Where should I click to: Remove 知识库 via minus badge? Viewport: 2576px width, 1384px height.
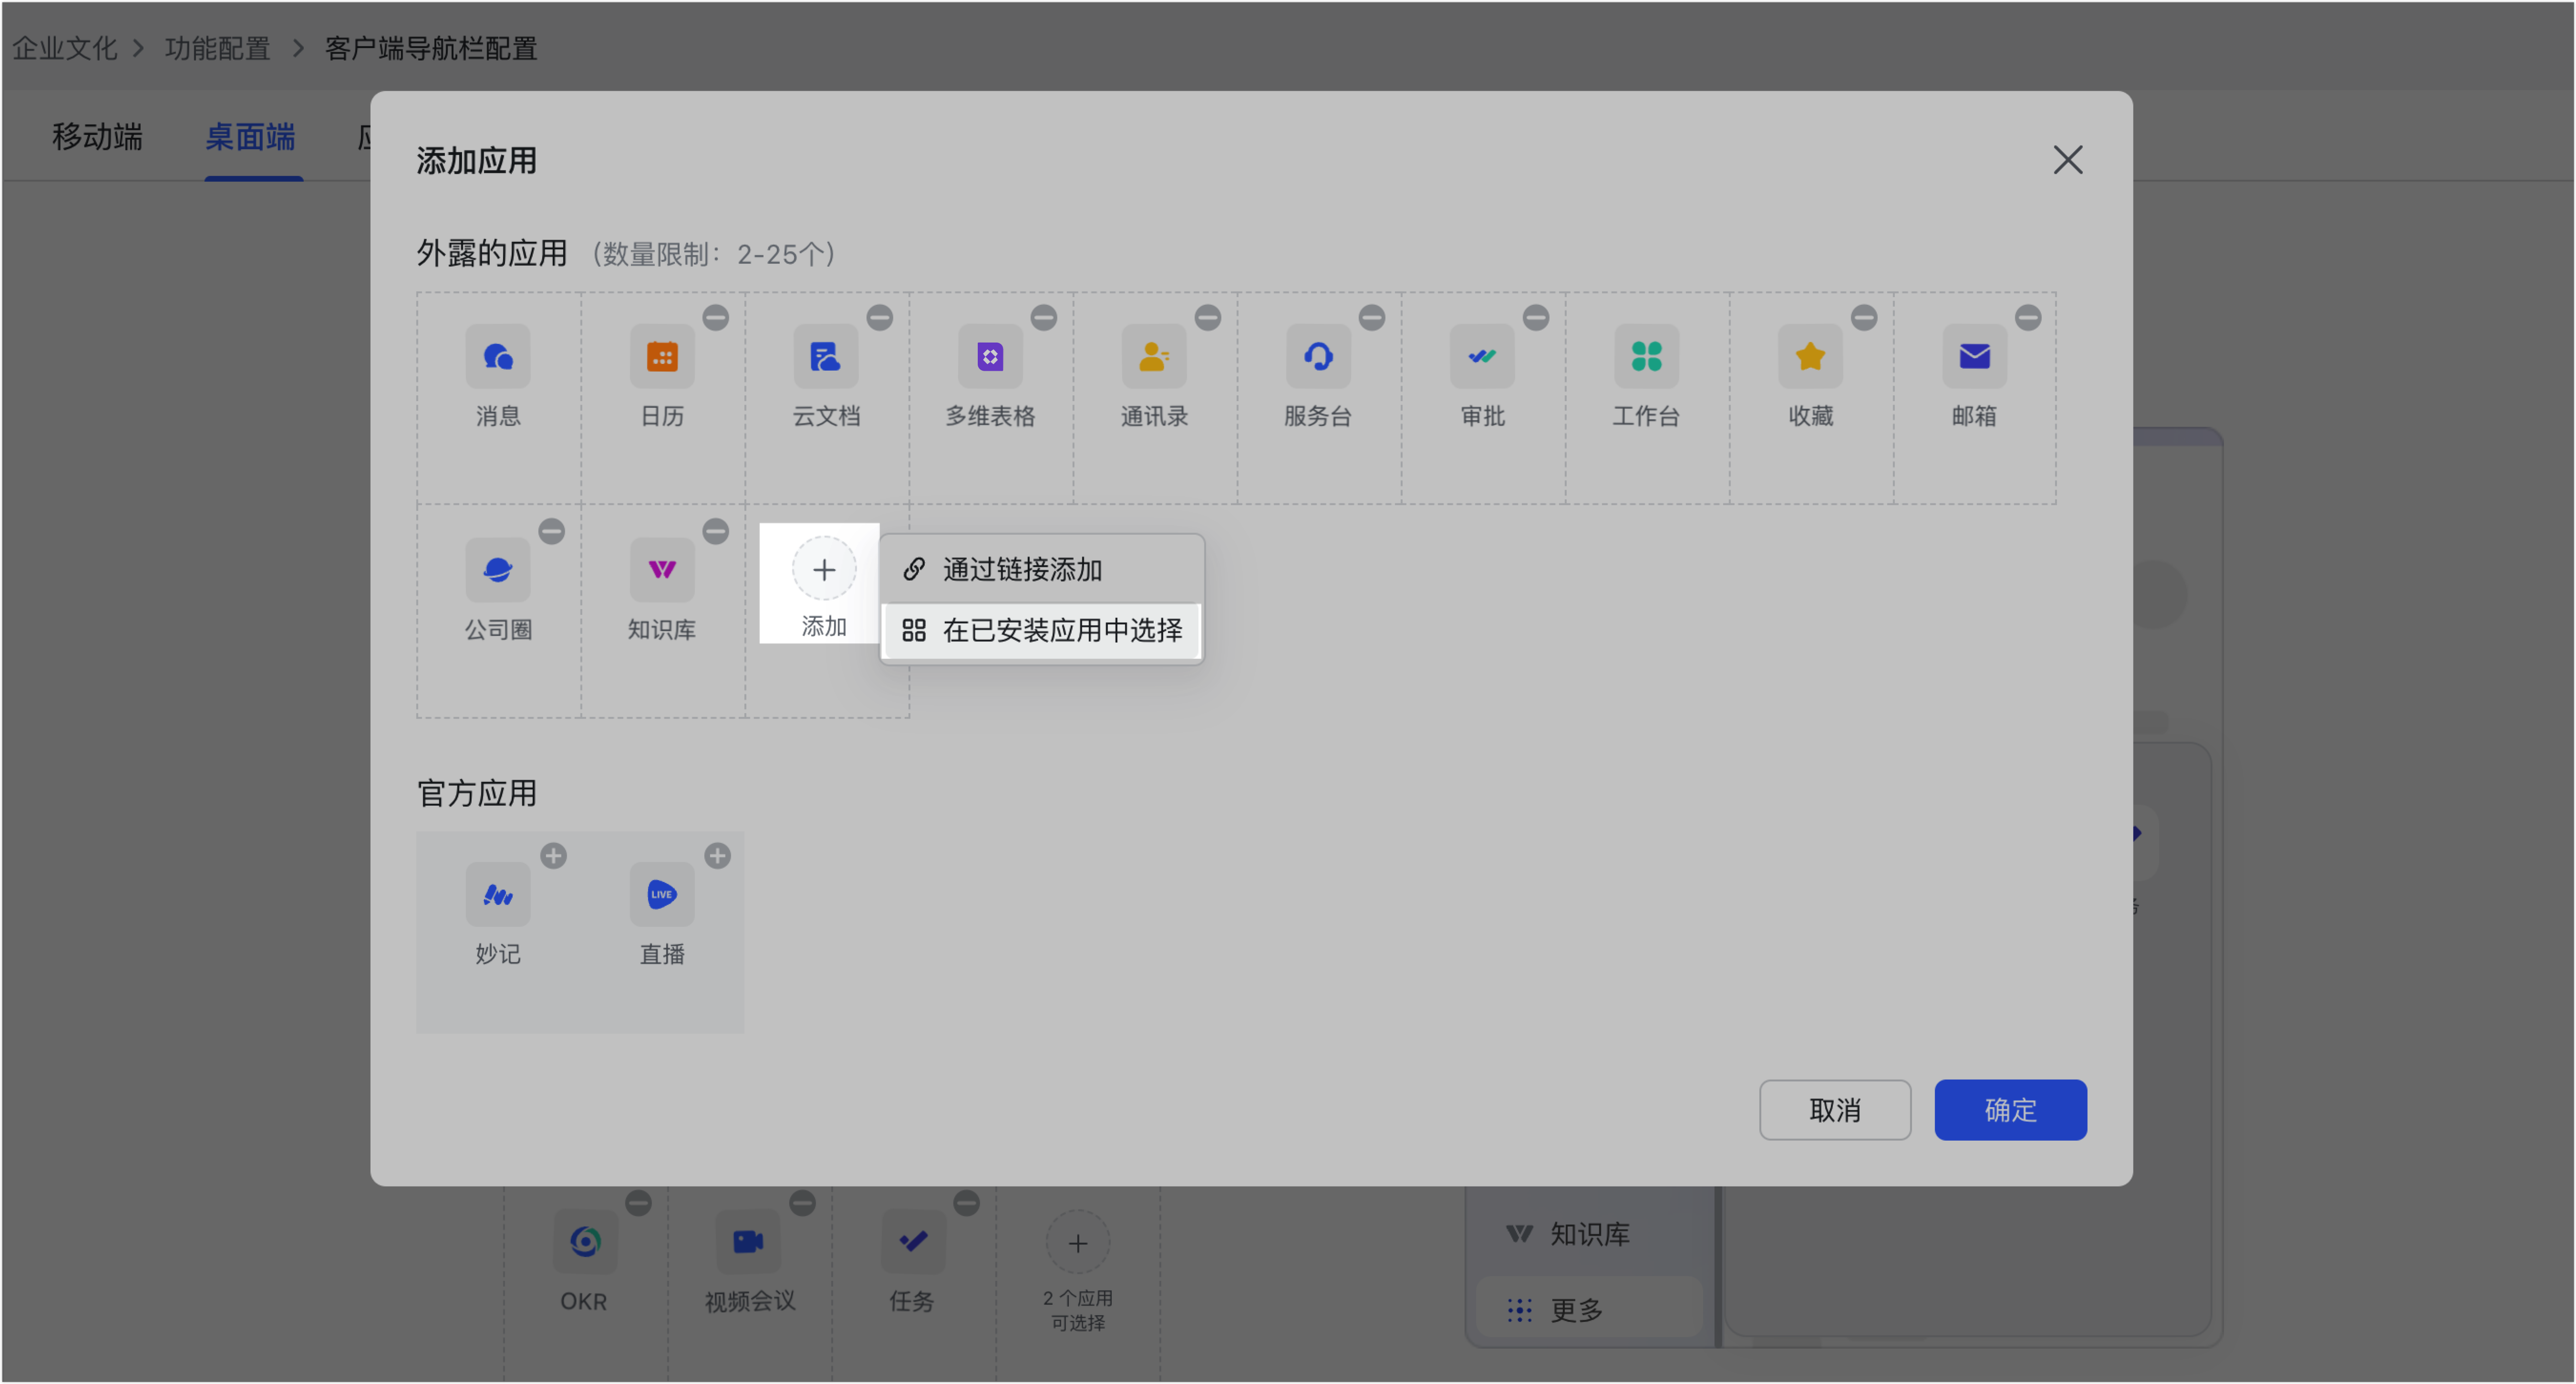[x=716, y=531]
